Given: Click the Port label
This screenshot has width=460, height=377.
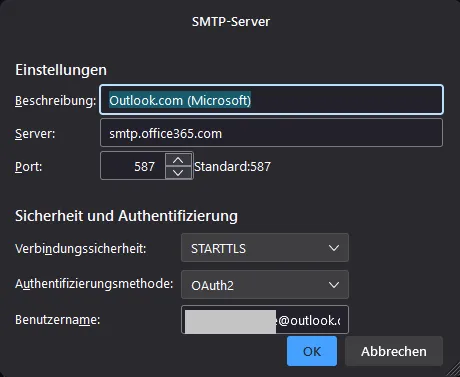Looking at the screenshot, I should pos(29,166).
